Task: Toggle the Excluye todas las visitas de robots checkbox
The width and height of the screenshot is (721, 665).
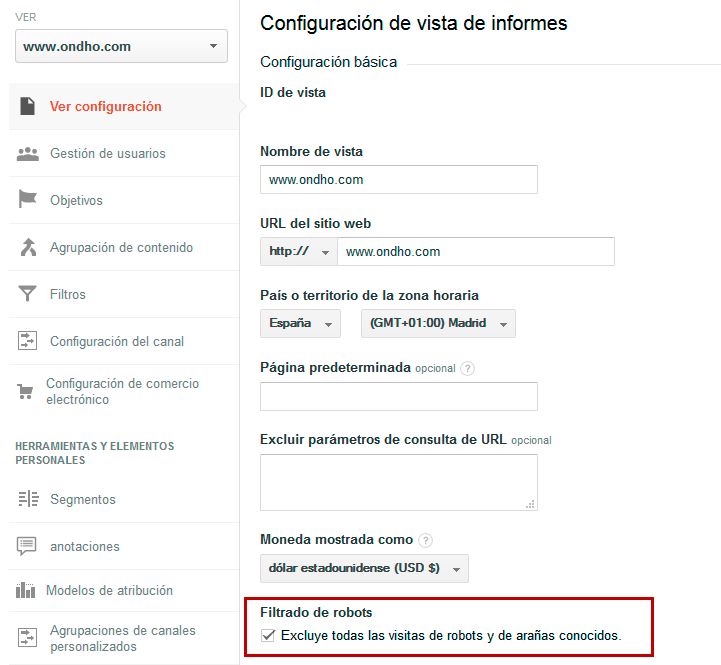Action: coord(268,636)
